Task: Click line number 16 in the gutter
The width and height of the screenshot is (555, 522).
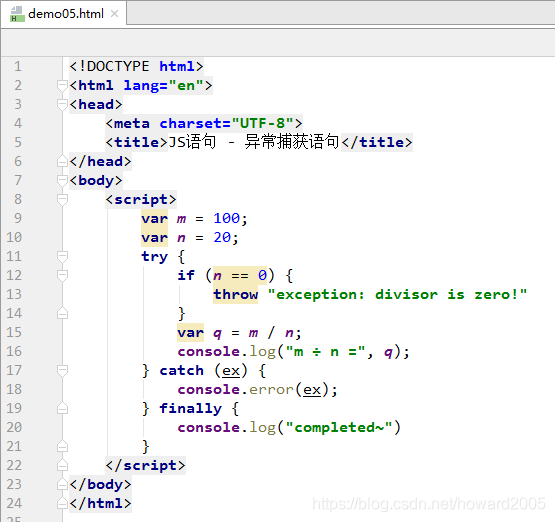Action: [14, 351]
